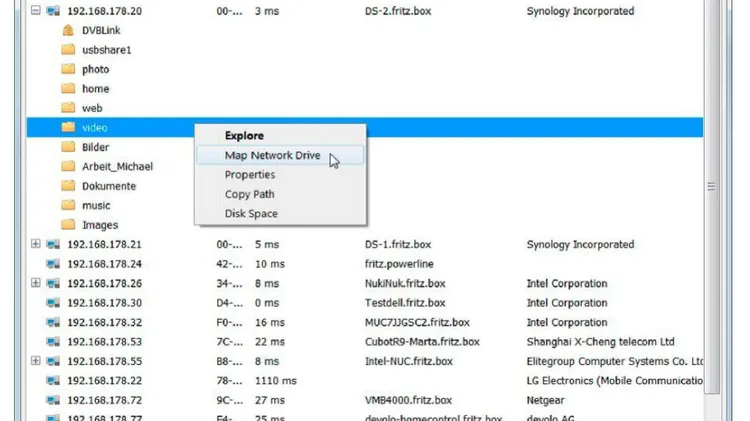Click the Images folder icon
750x421 pixels.
pyautogui.click(x=68, y=224)
